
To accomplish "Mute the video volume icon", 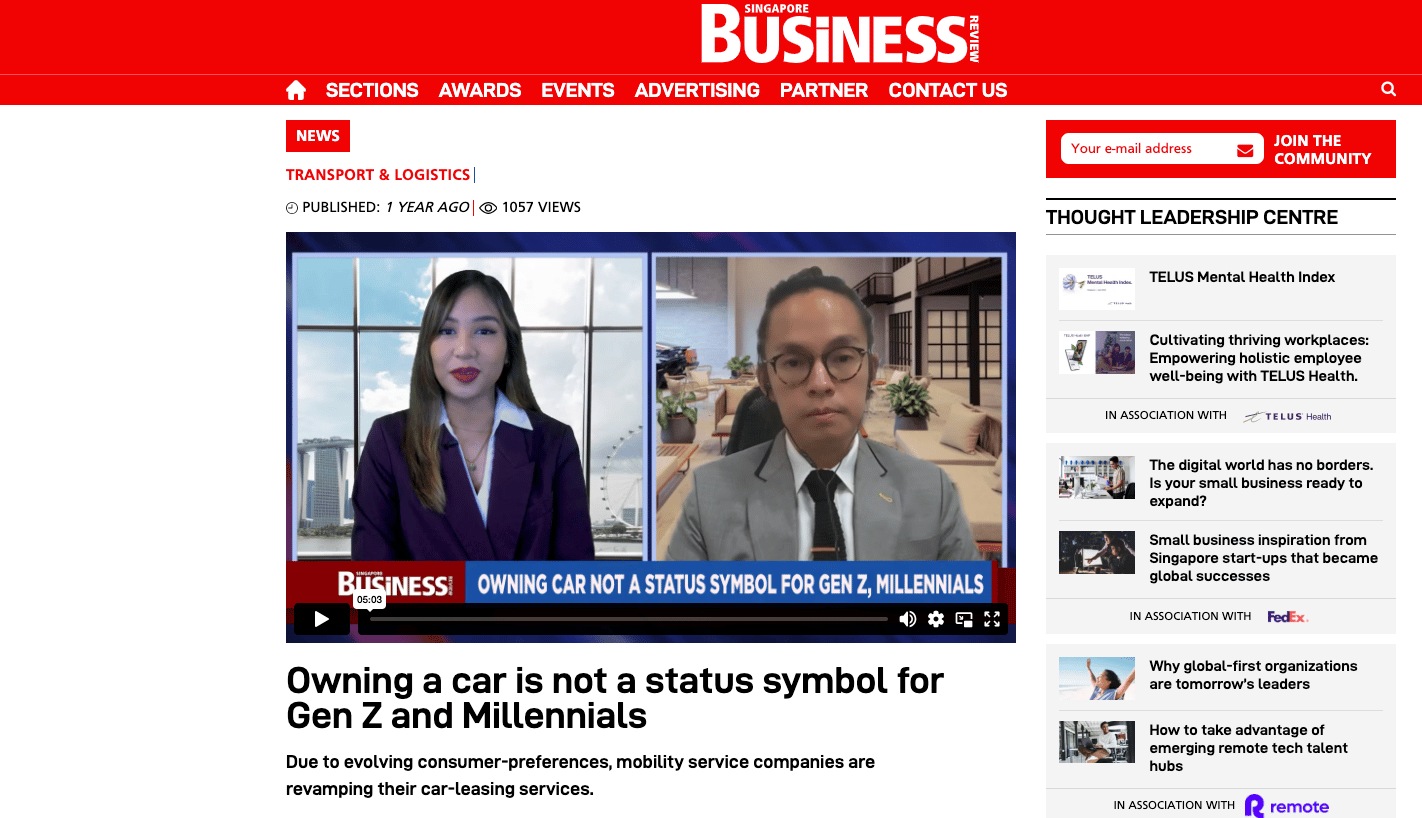I will (x=908, y=619).
